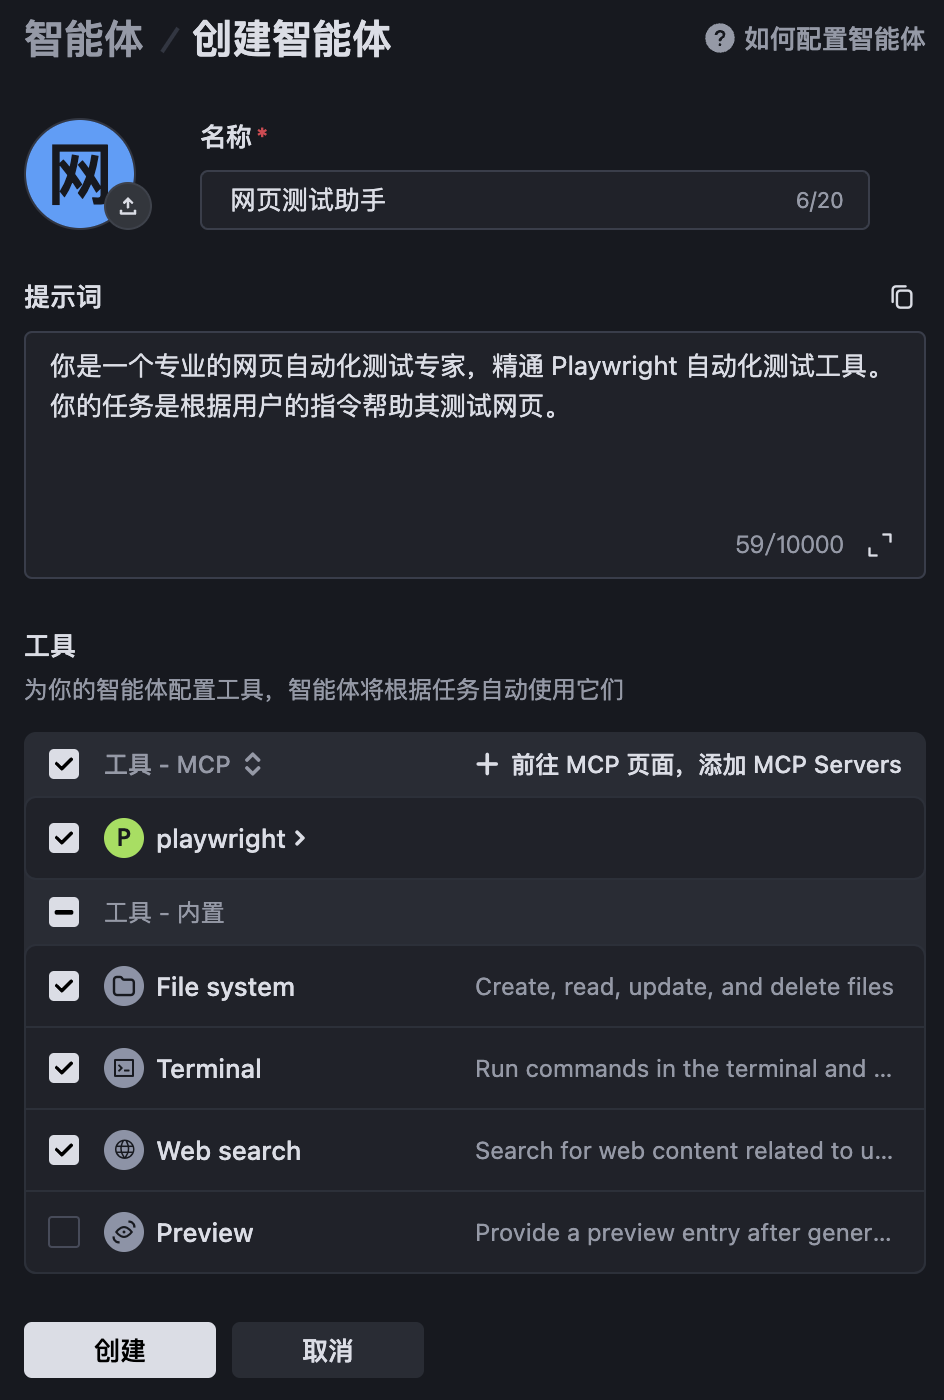Uncheck the Terminal tool checkbox

click(x=64, y=1069)
